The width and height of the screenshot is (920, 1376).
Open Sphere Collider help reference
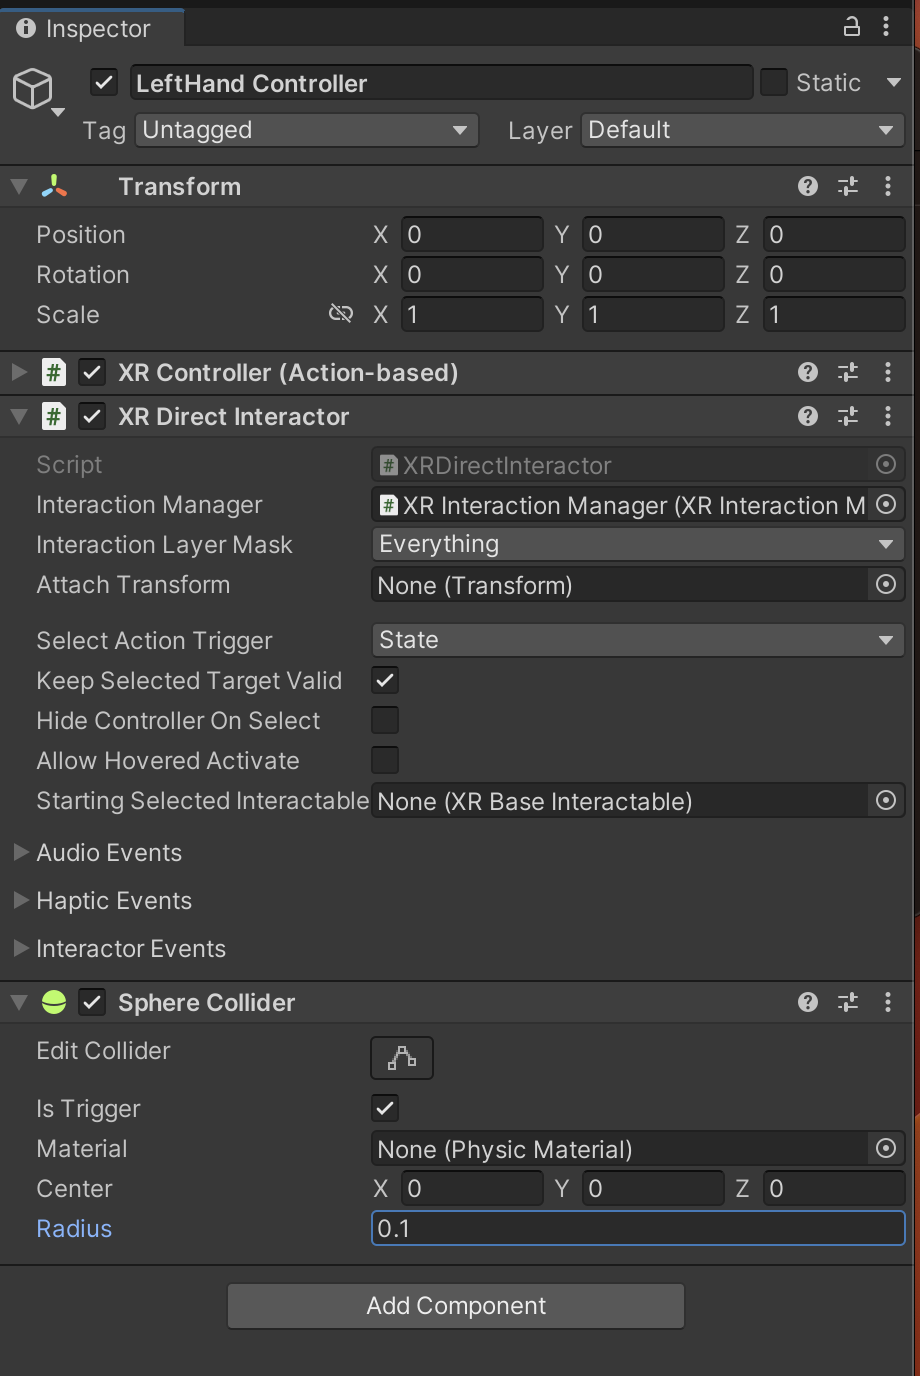(808, 1002)
